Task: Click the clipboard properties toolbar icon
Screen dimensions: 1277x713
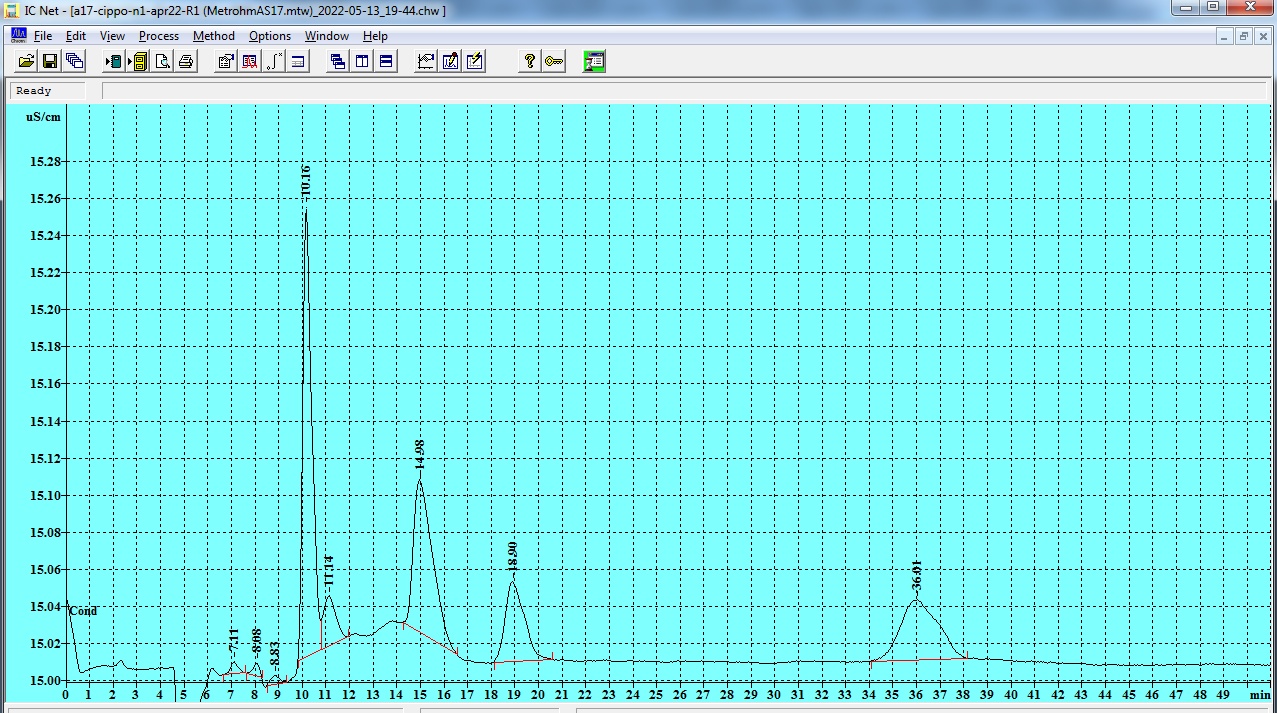Action: point(226,61)
